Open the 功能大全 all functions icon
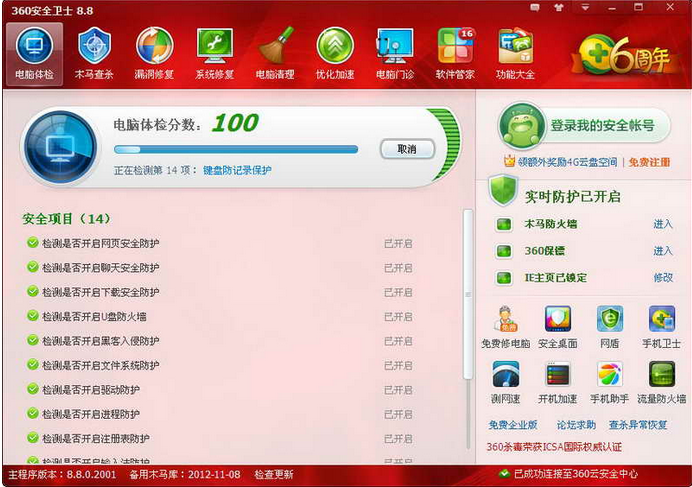The image size is (692, 487). click(x=515, y=54)
